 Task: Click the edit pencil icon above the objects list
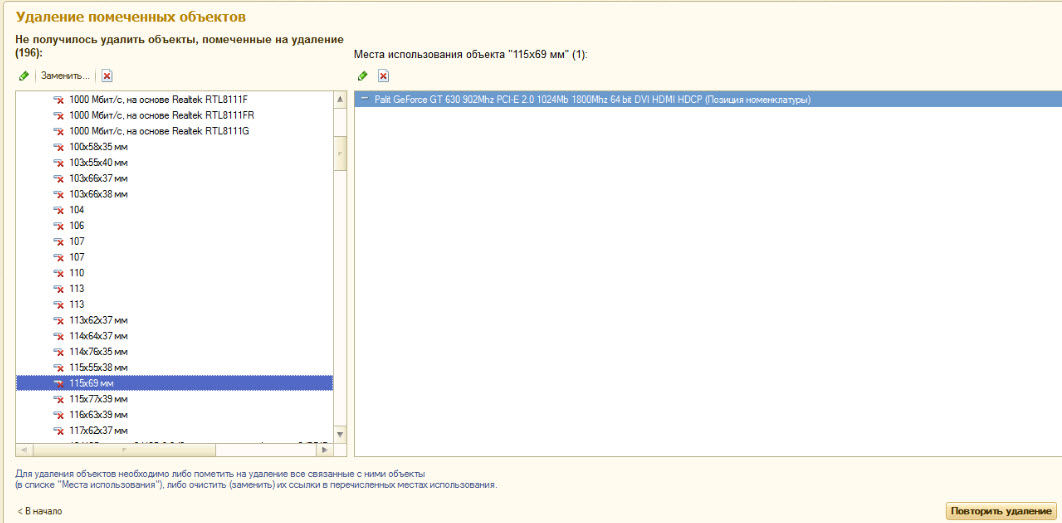(24, 76)
